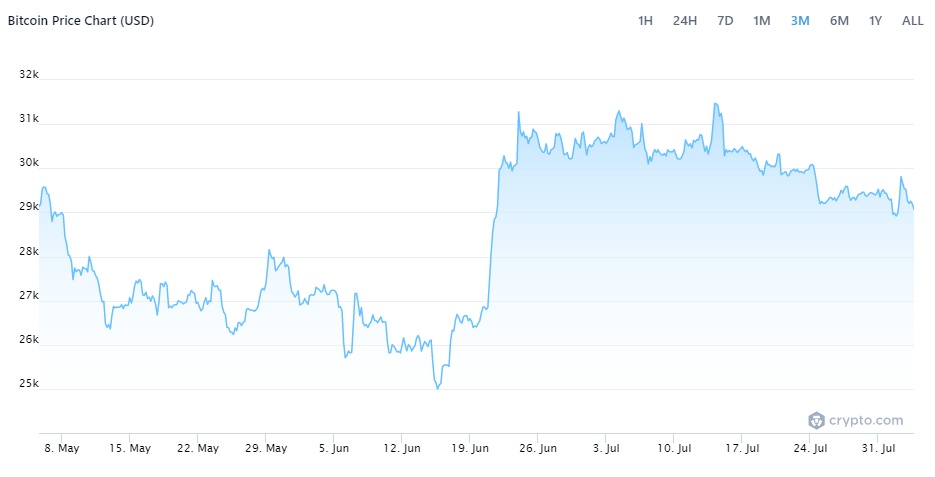935x477 pixels.
Task: Click the highest price peak in mid-July
Action: click(x=715, y=104)
